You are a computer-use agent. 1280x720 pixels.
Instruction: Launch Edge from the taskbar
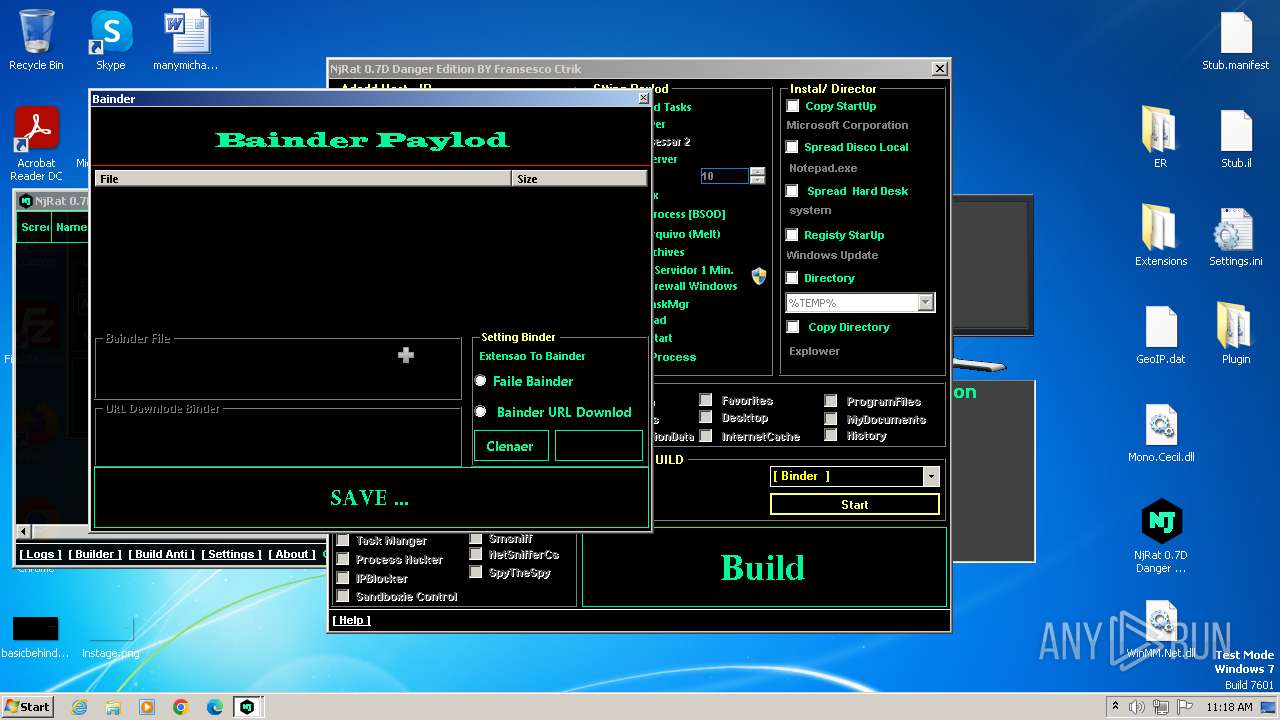tap(215, 707)
